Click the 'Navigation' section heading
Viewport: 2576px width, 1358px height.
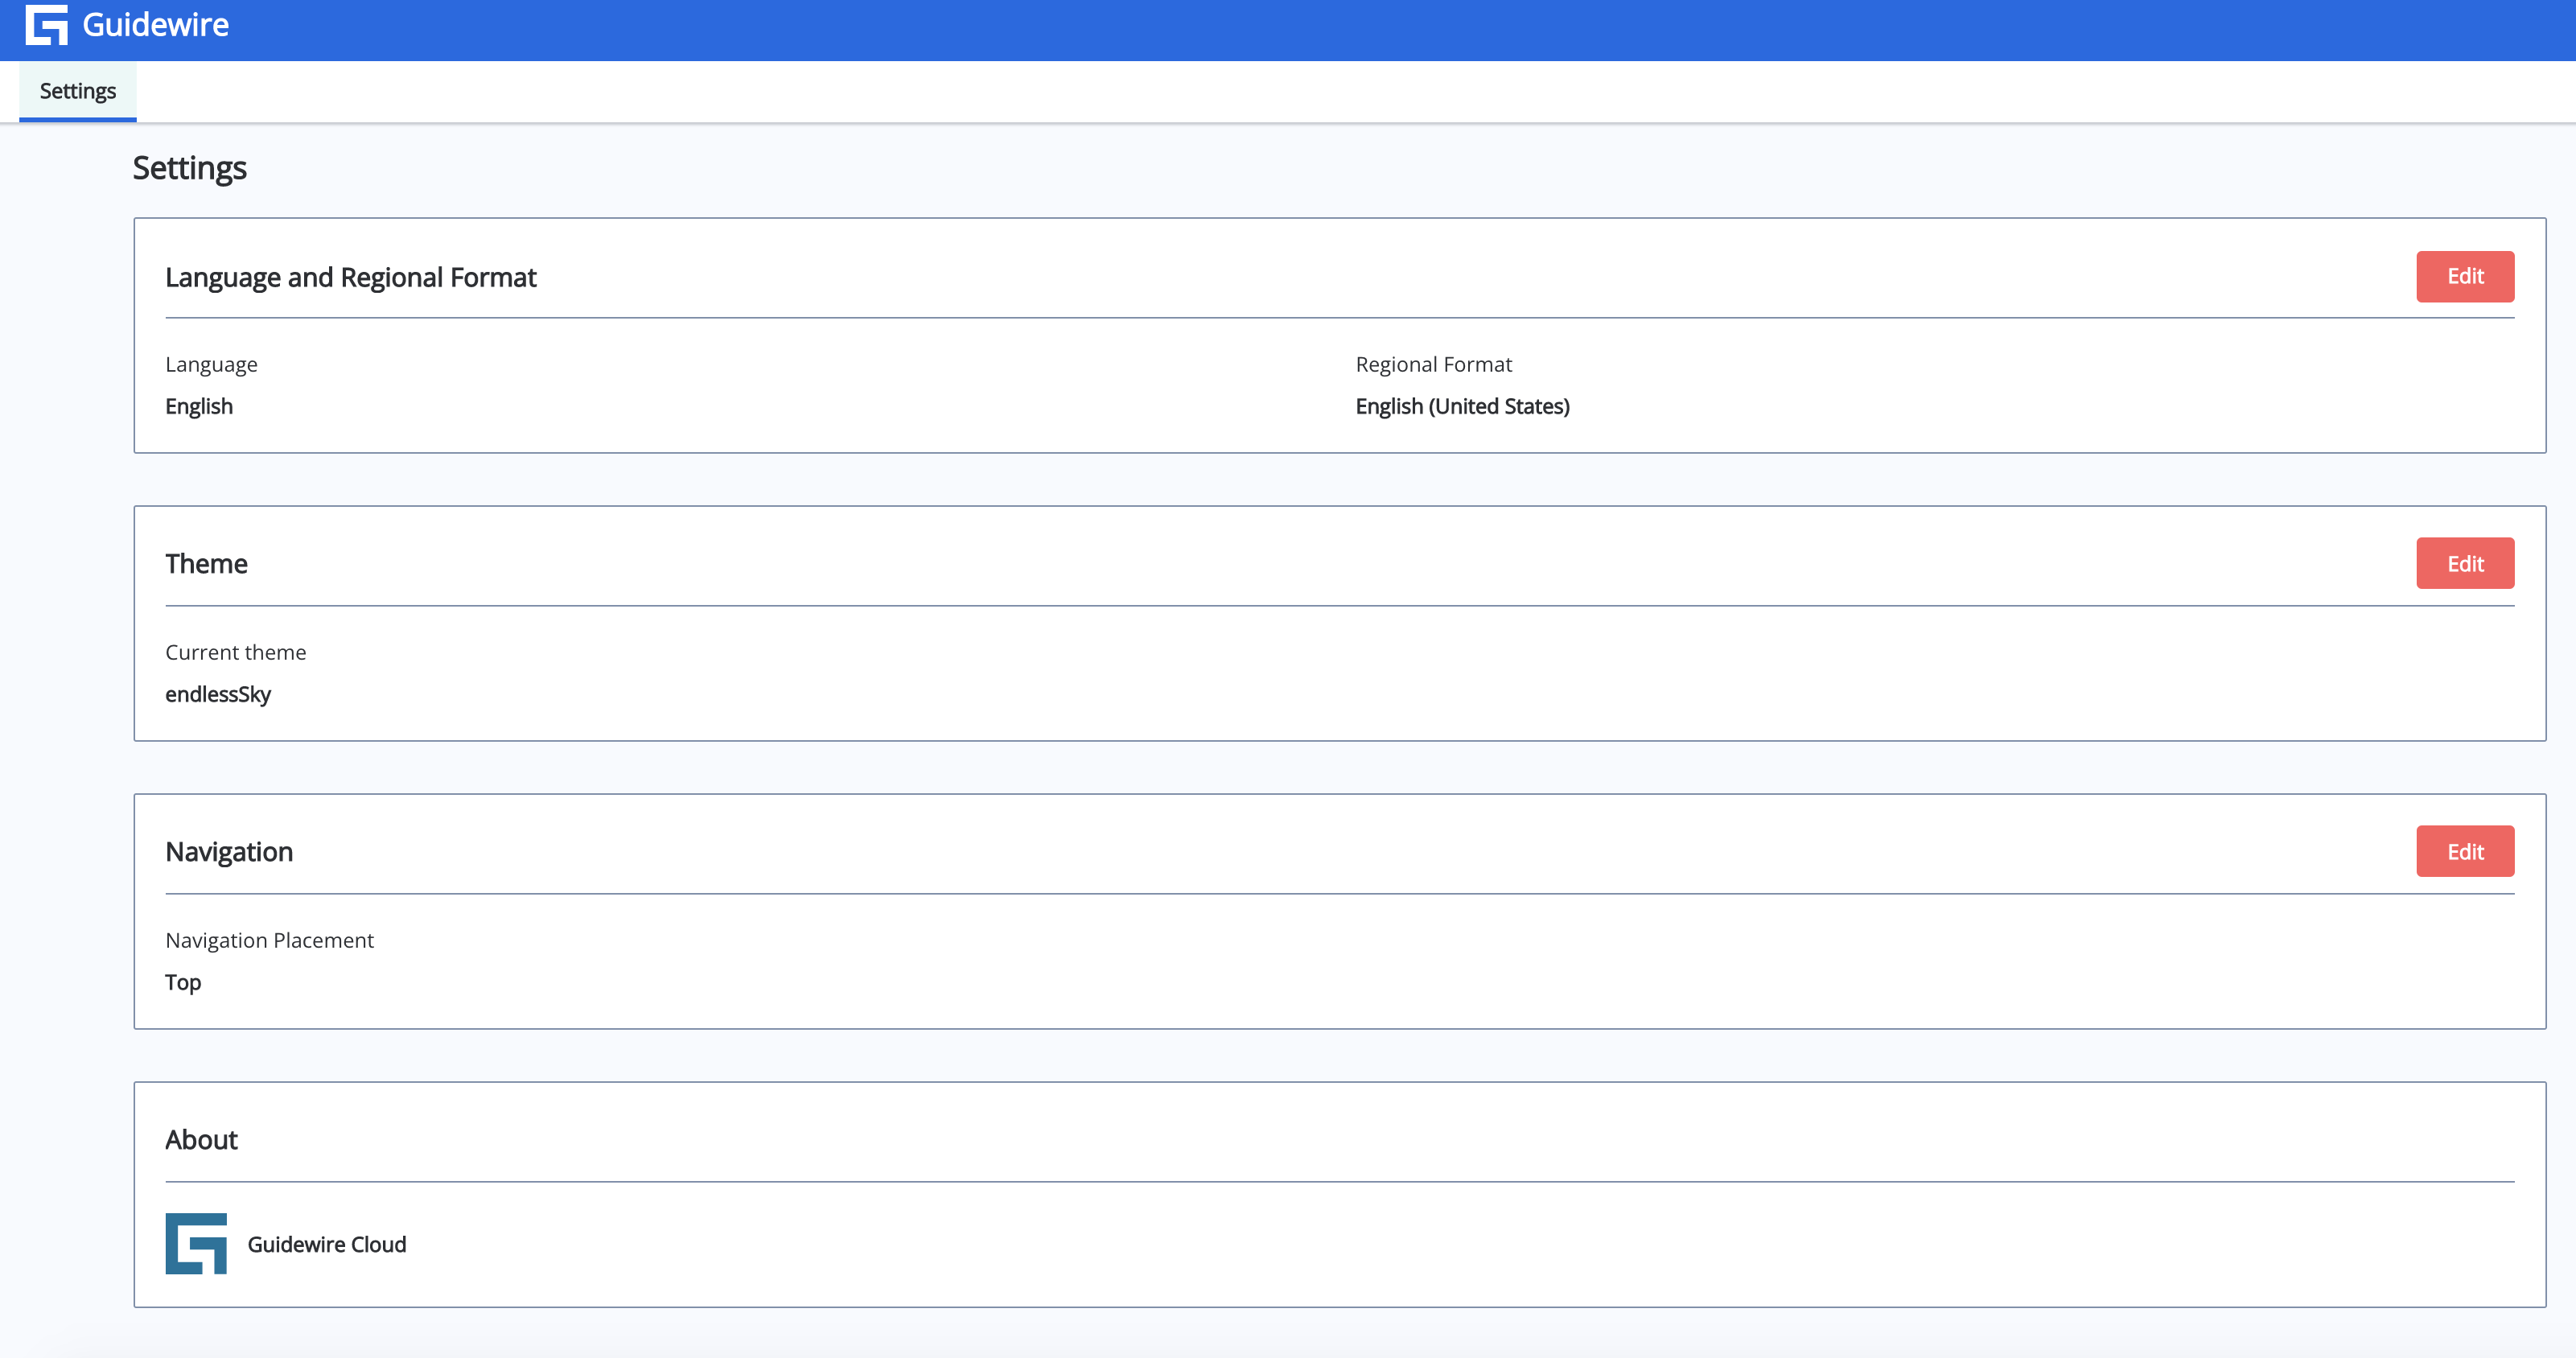(x=229, y=852)
